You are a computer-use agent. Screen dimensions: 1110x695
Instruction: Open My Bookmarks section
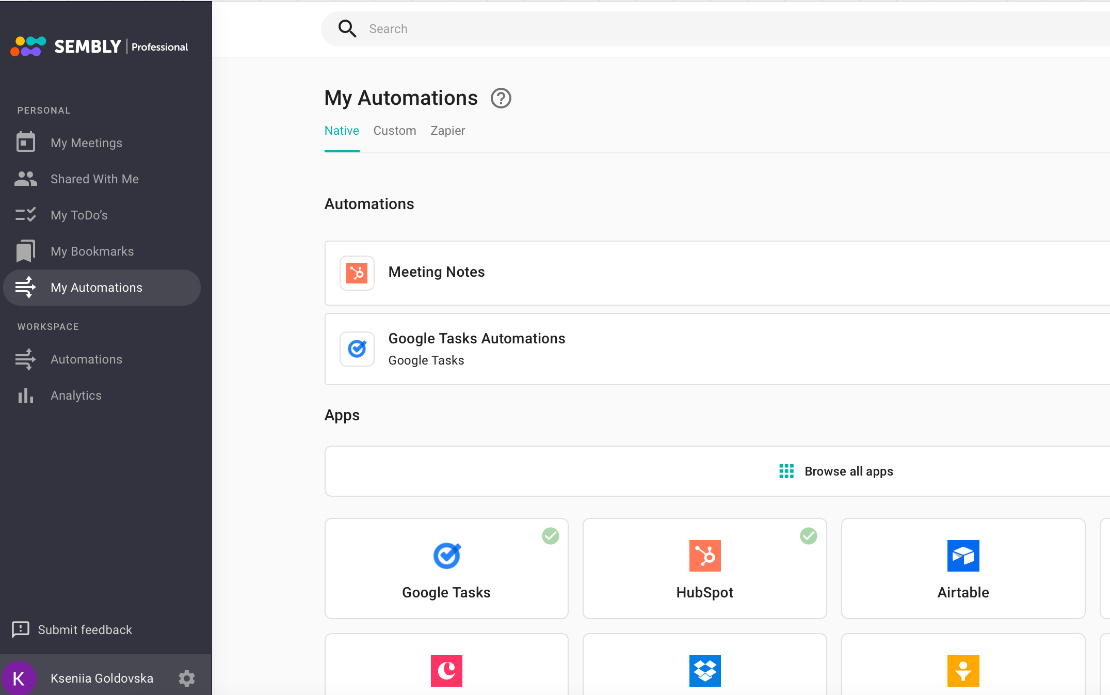[92, 251]
